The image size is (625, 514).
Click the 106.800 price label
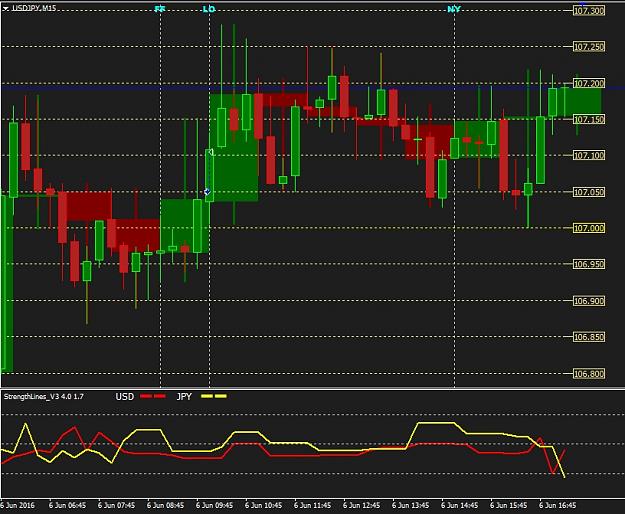point(589,374)
